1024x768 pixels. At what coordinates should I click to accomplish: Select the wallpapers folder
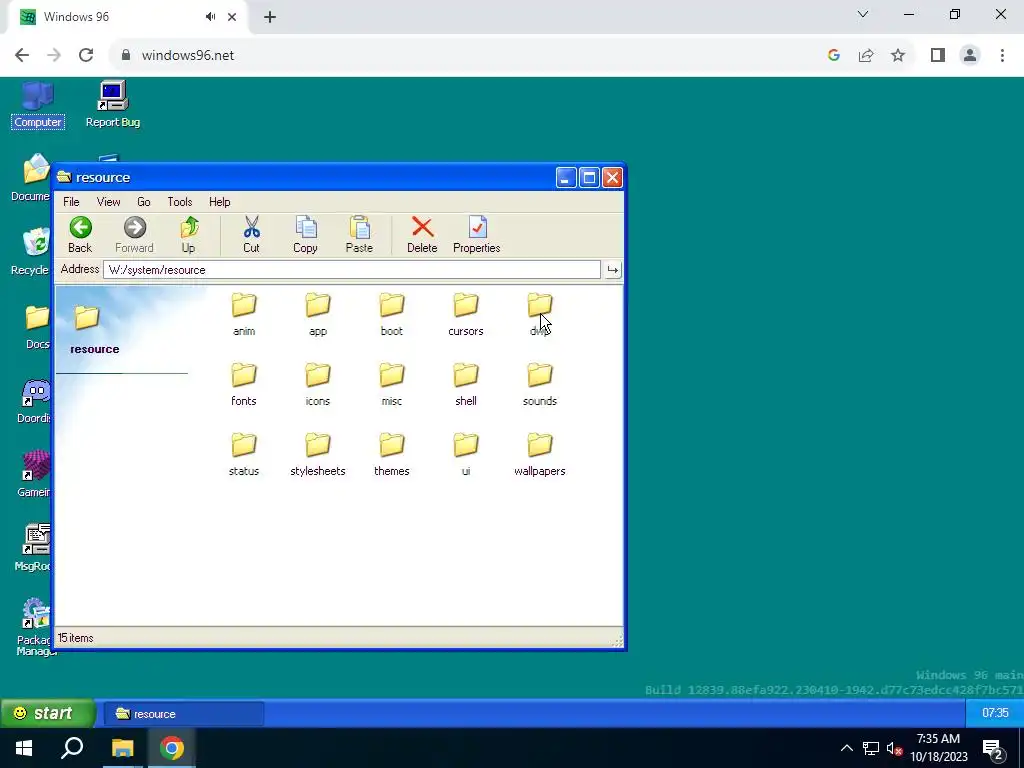click(540, 454)
